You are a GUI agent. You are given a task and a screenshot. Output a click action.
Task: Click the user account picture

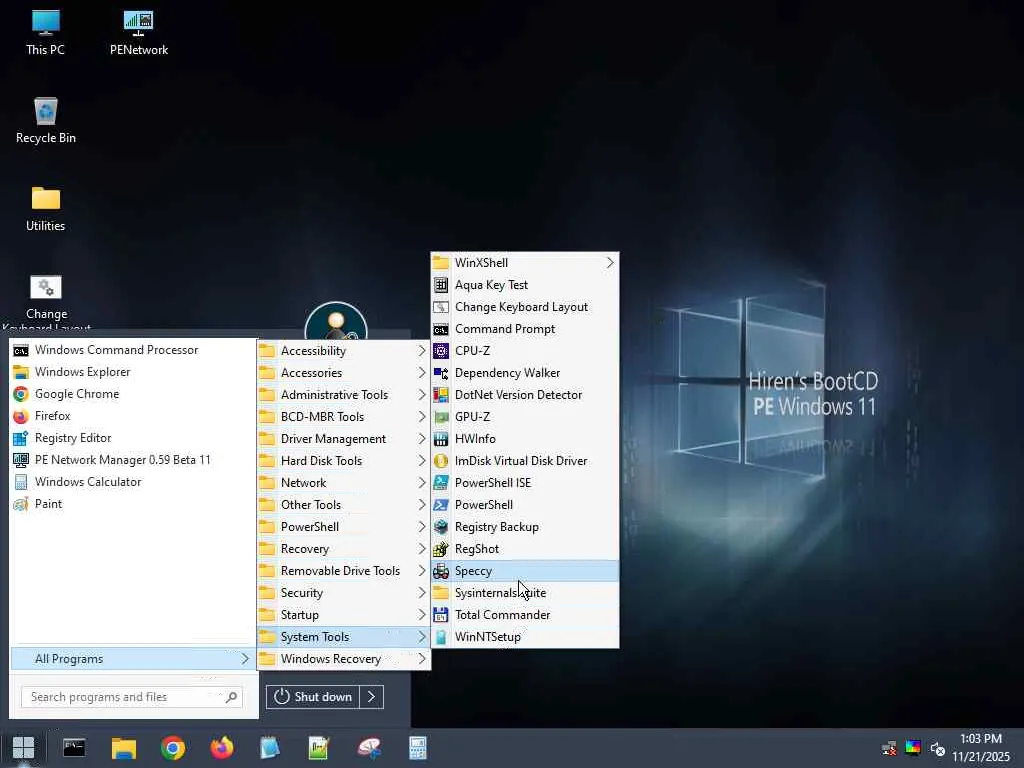coord(336,321)
